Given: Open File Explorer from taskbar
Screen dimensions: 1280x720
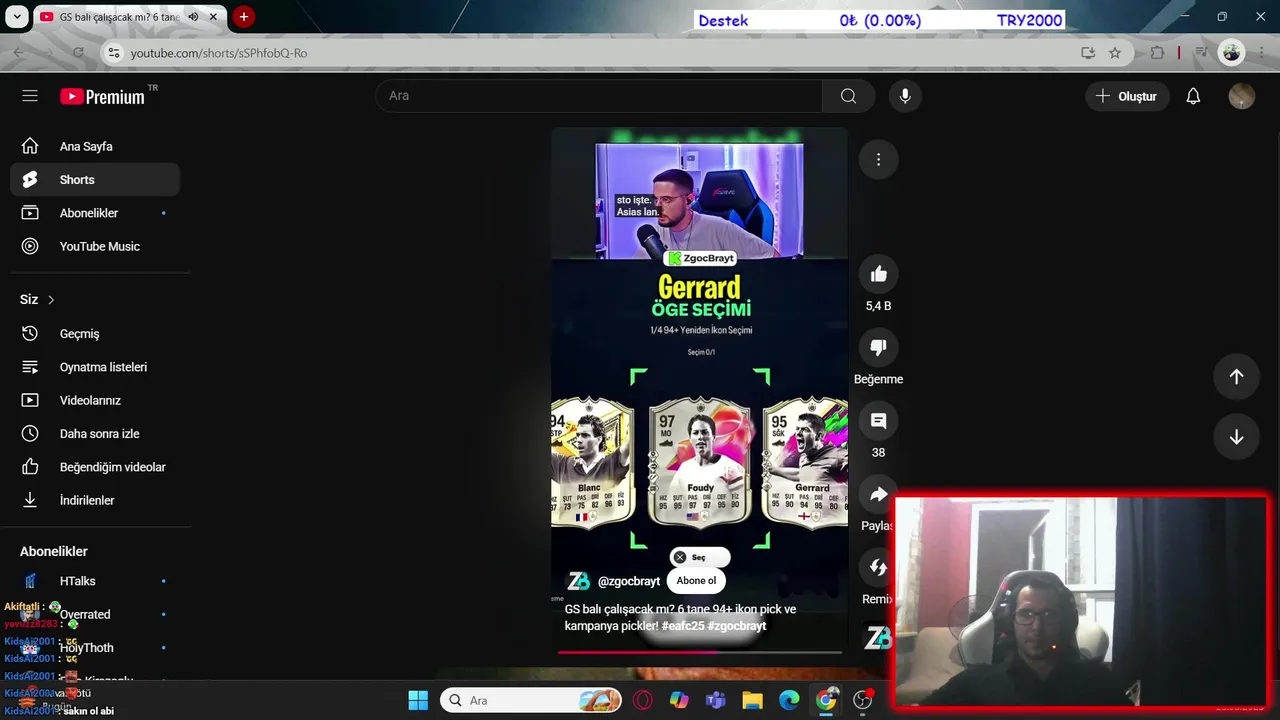Looking at the screenshot, I should coord(752,700).
